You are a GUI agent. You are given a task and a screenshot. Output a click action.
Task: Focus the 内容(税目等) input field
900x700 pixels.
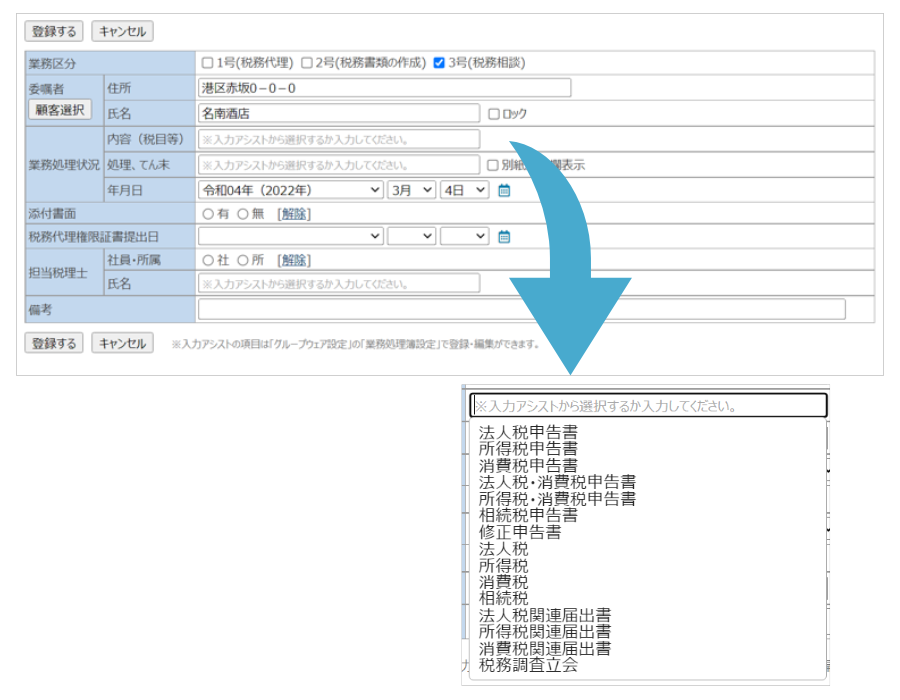coord(339,139)
